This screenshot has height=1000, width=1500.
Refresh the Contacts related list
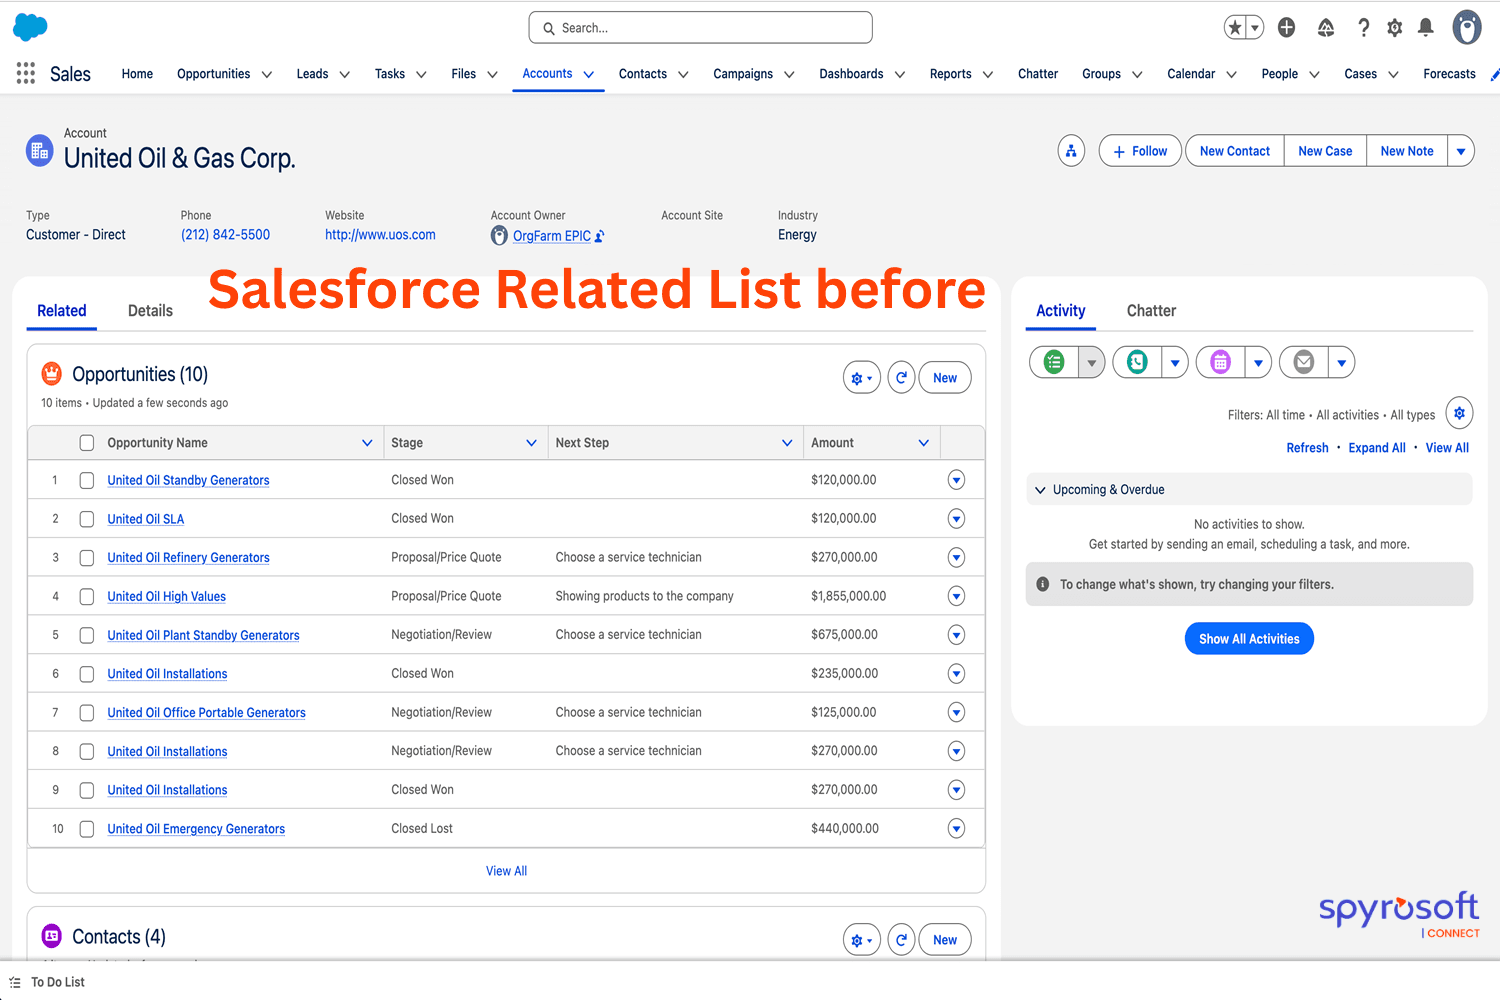901,940
